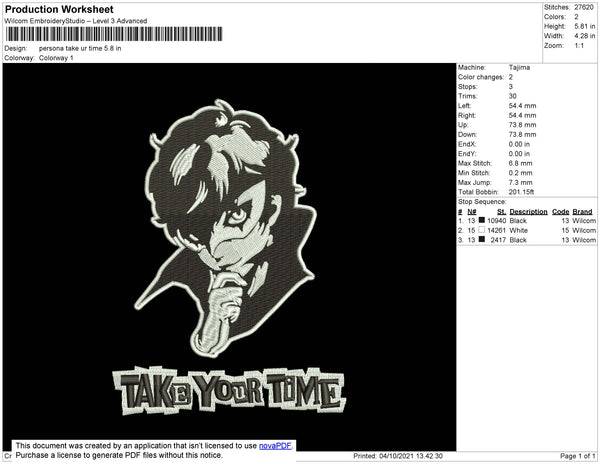Image resolution: width=600 pixels, height=464 pixels.
Task: Click the 'Brand' column header
Action: point(582,212)
